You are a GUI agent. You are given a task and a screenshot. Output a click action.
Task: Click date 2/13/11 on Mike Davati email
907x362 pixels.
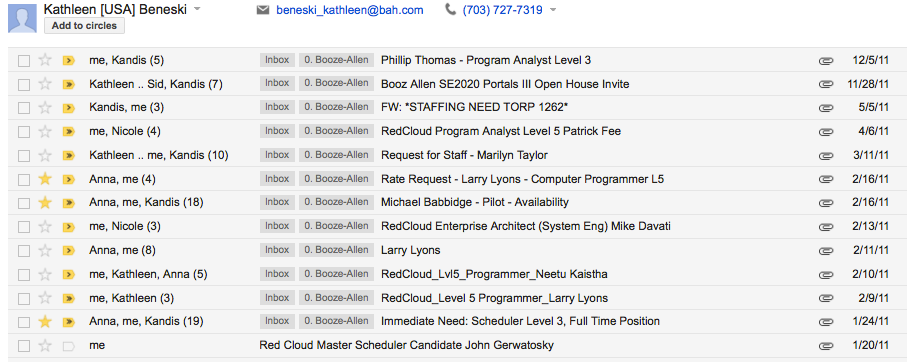871,226
